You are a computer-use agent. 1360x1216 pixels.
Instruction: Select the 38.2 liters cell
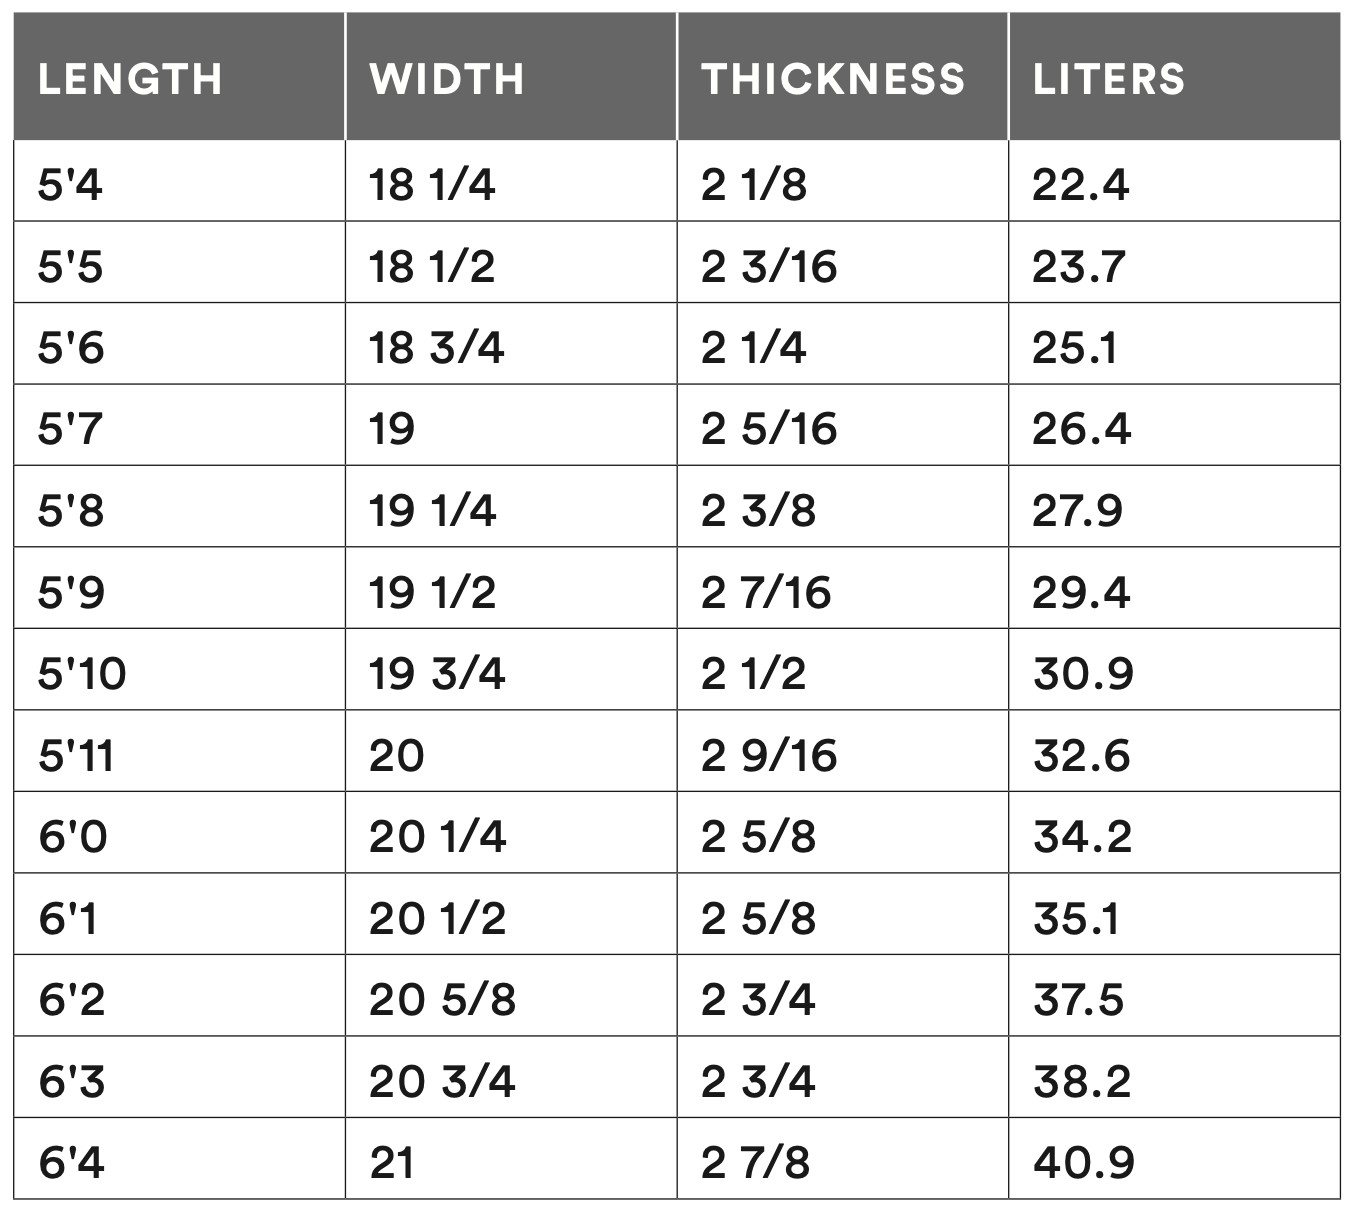point(1081,1082)
